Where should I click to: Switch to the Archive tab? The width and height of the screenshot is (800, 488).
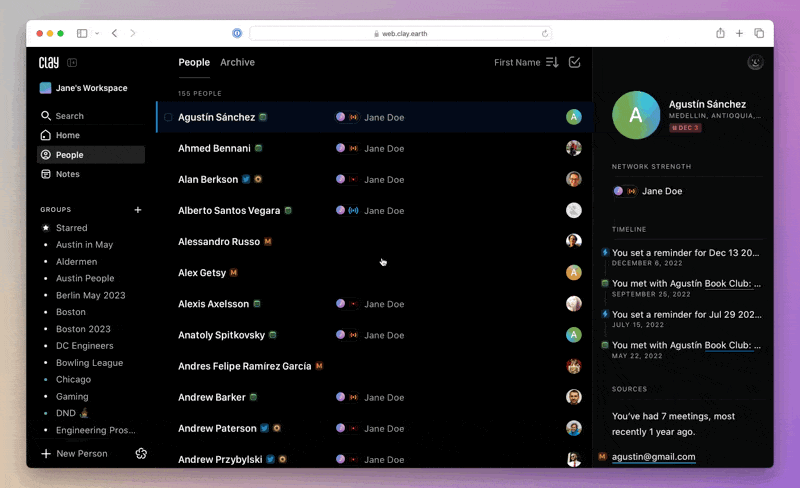237,62
